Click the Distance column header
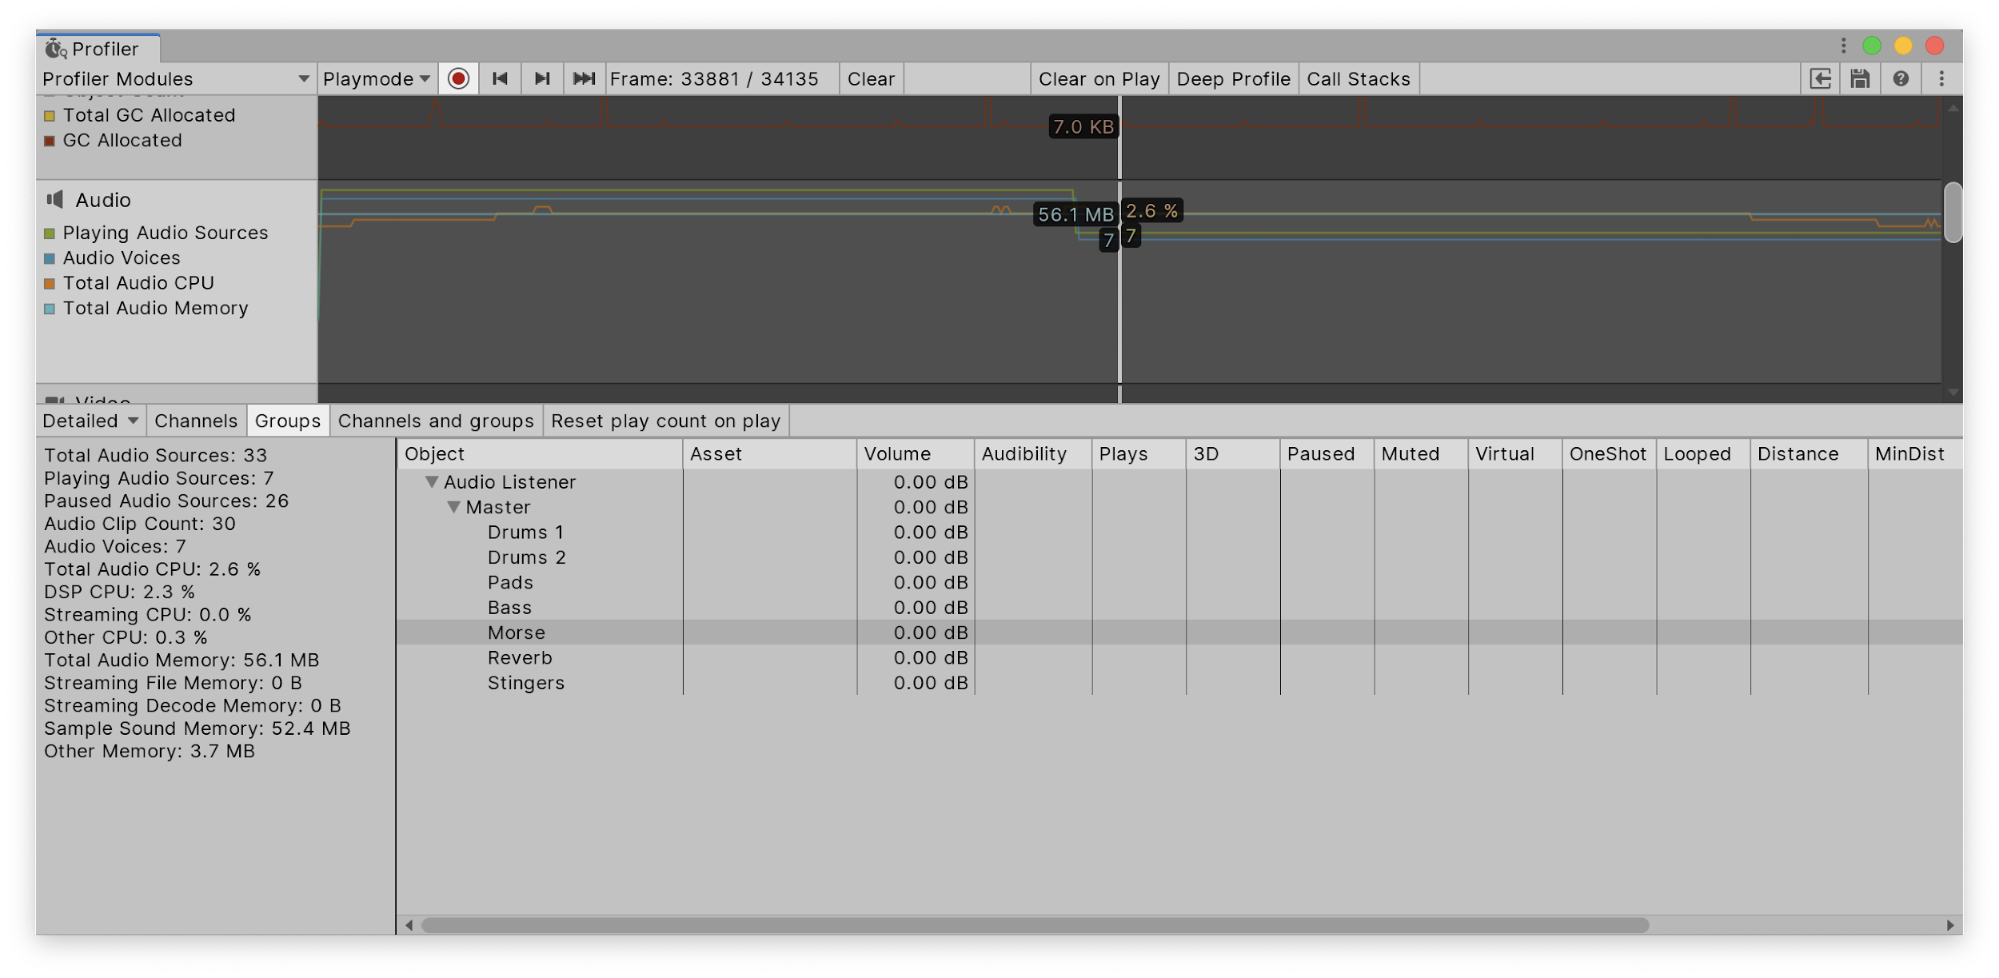1999x978 pixels. [x=1809, y=454]
